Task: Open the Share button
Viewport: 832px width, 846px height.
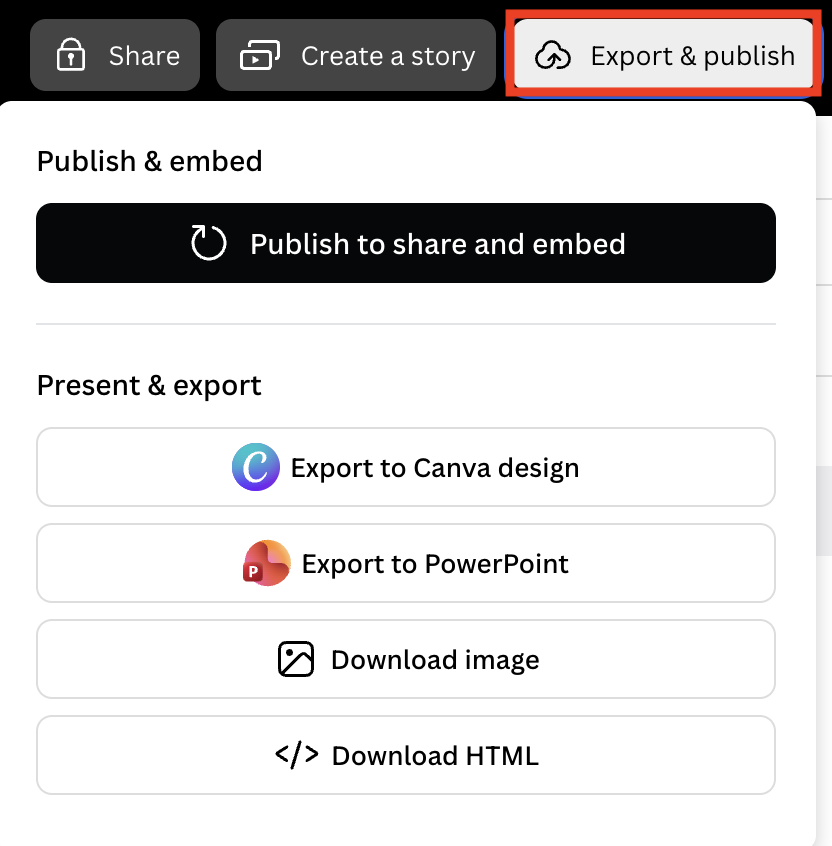Action: click(x=115, y=55)
